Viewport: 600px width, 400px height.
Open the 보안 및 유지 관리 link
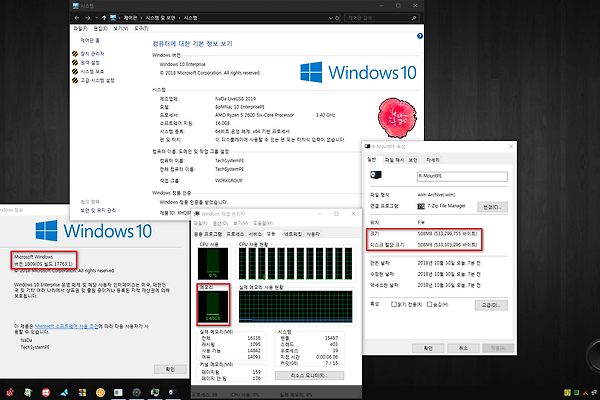coord(98,210)
